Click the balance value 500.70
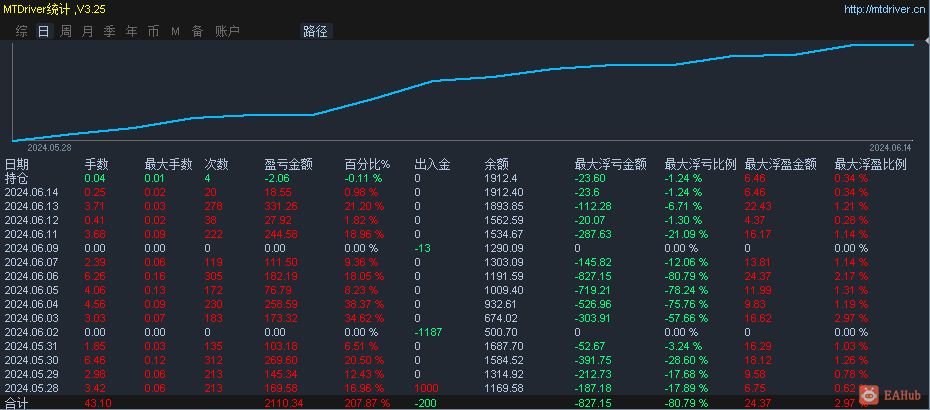 [501, 332]
